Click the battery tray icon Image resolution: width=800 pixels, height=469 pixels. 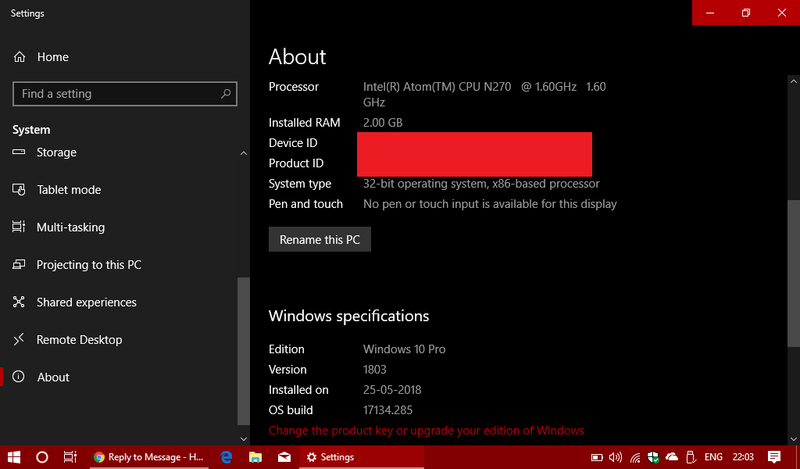pyautogui.click(x=596, y=457)
